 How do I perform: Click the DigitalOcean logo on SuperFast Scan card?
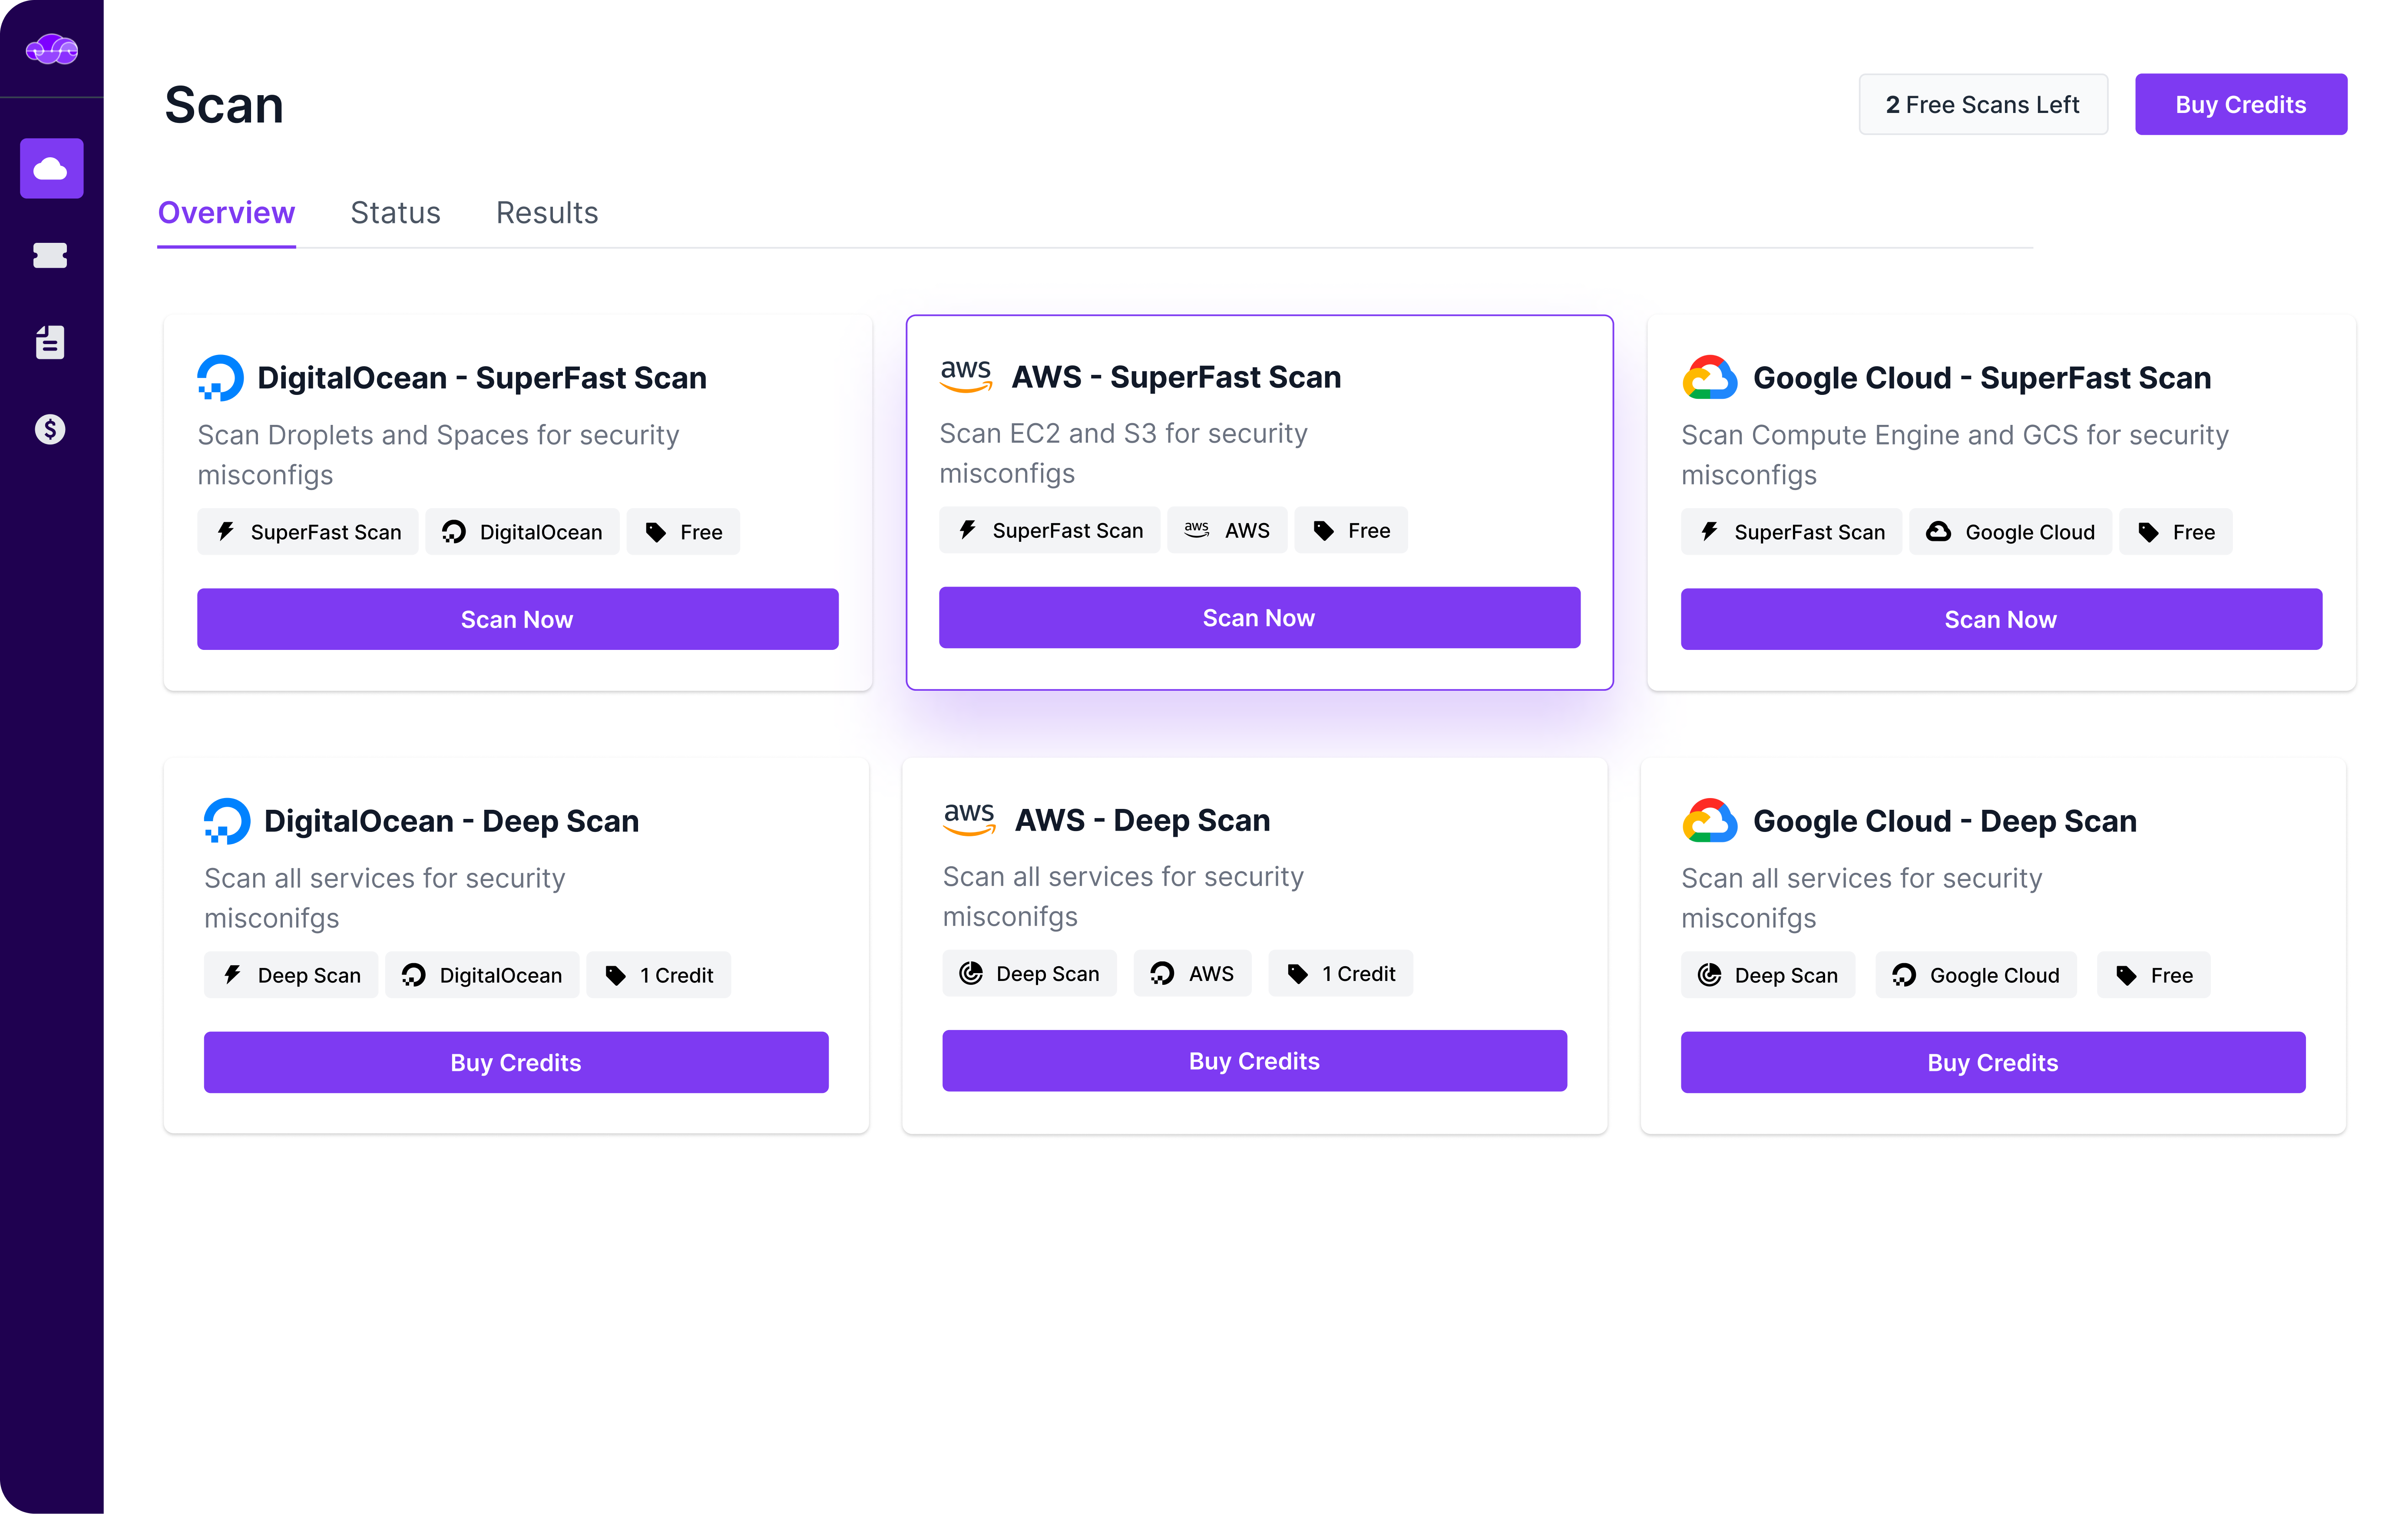point(220,378)
